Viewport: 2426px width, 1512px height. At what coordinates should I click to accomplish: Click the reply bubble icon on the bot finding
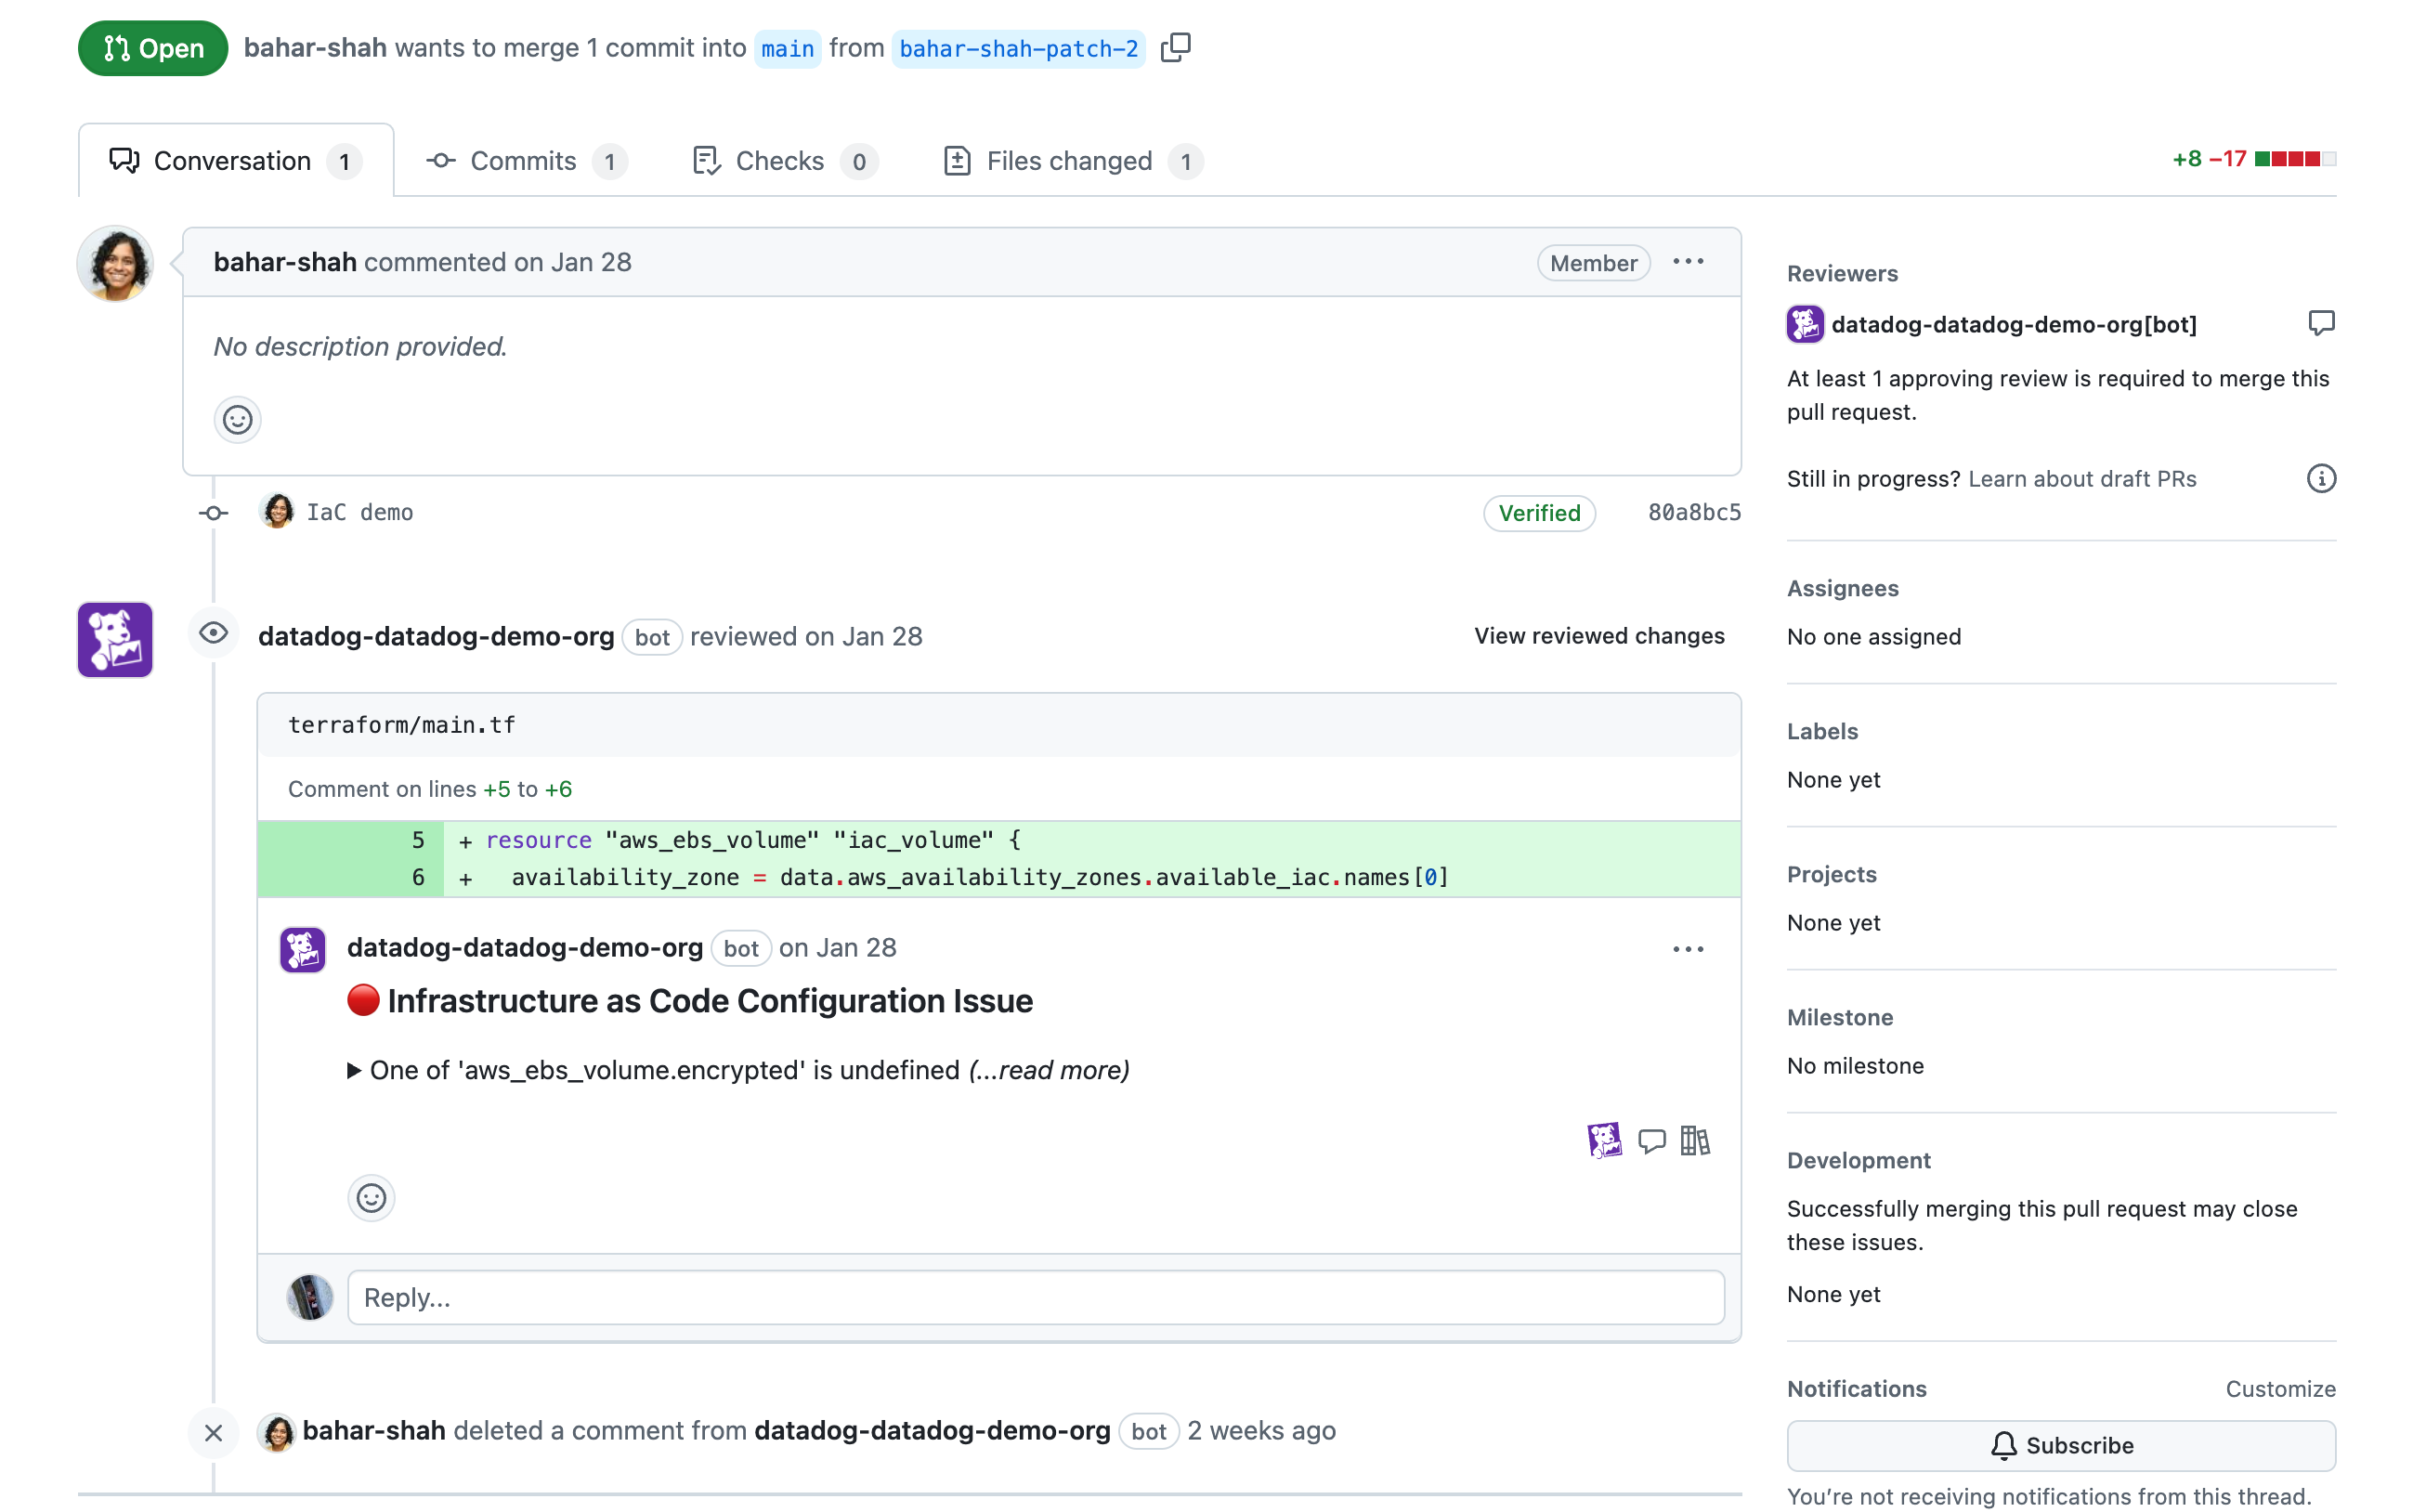click(1653, 1140)
